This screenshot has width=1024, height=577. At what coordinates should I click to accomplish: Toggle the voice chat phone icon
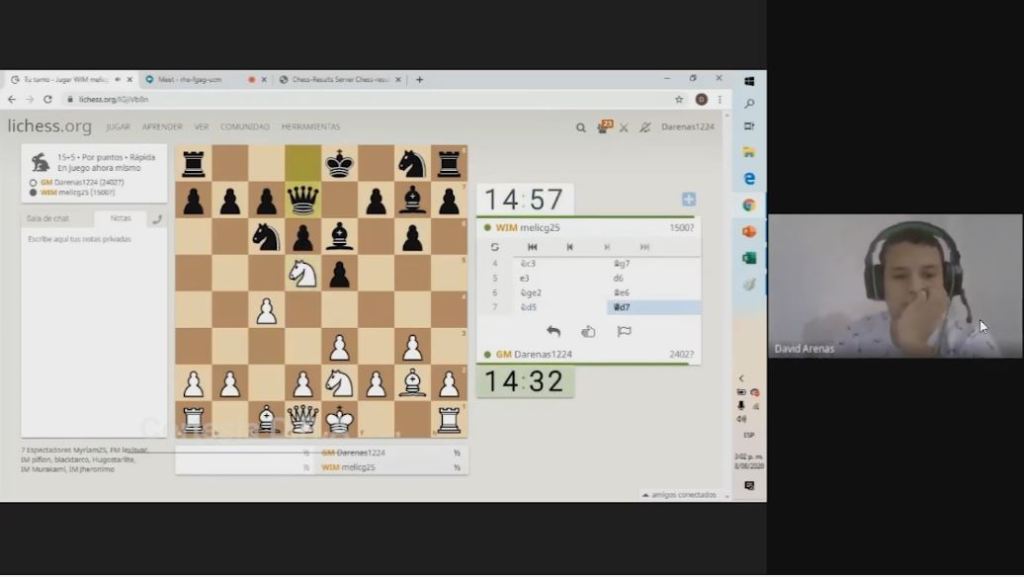(x=157, y=219)
